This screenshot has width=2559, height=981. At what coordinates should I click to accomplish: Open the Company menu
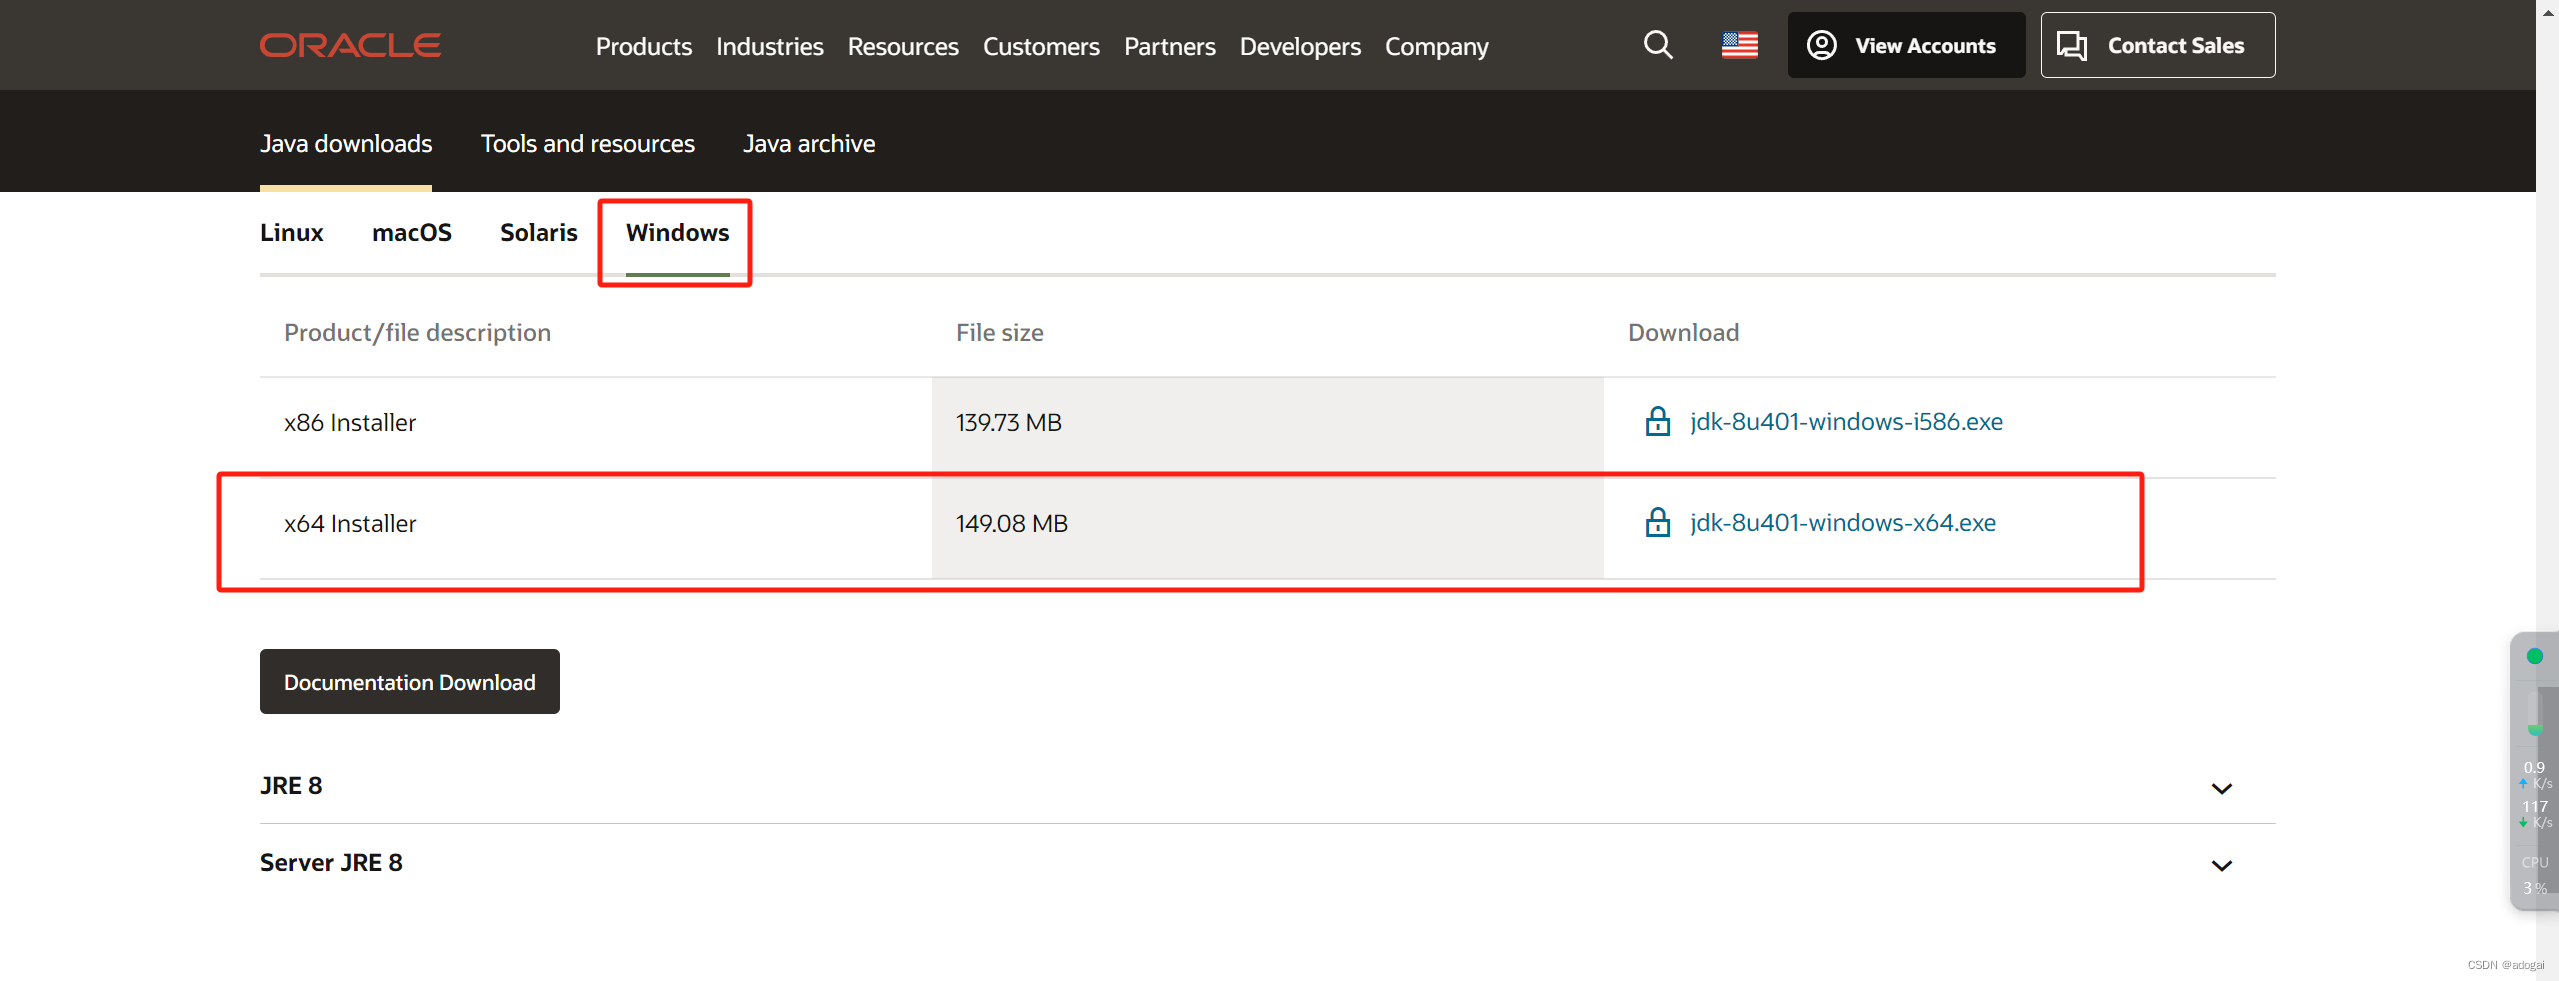point(1437,46)
